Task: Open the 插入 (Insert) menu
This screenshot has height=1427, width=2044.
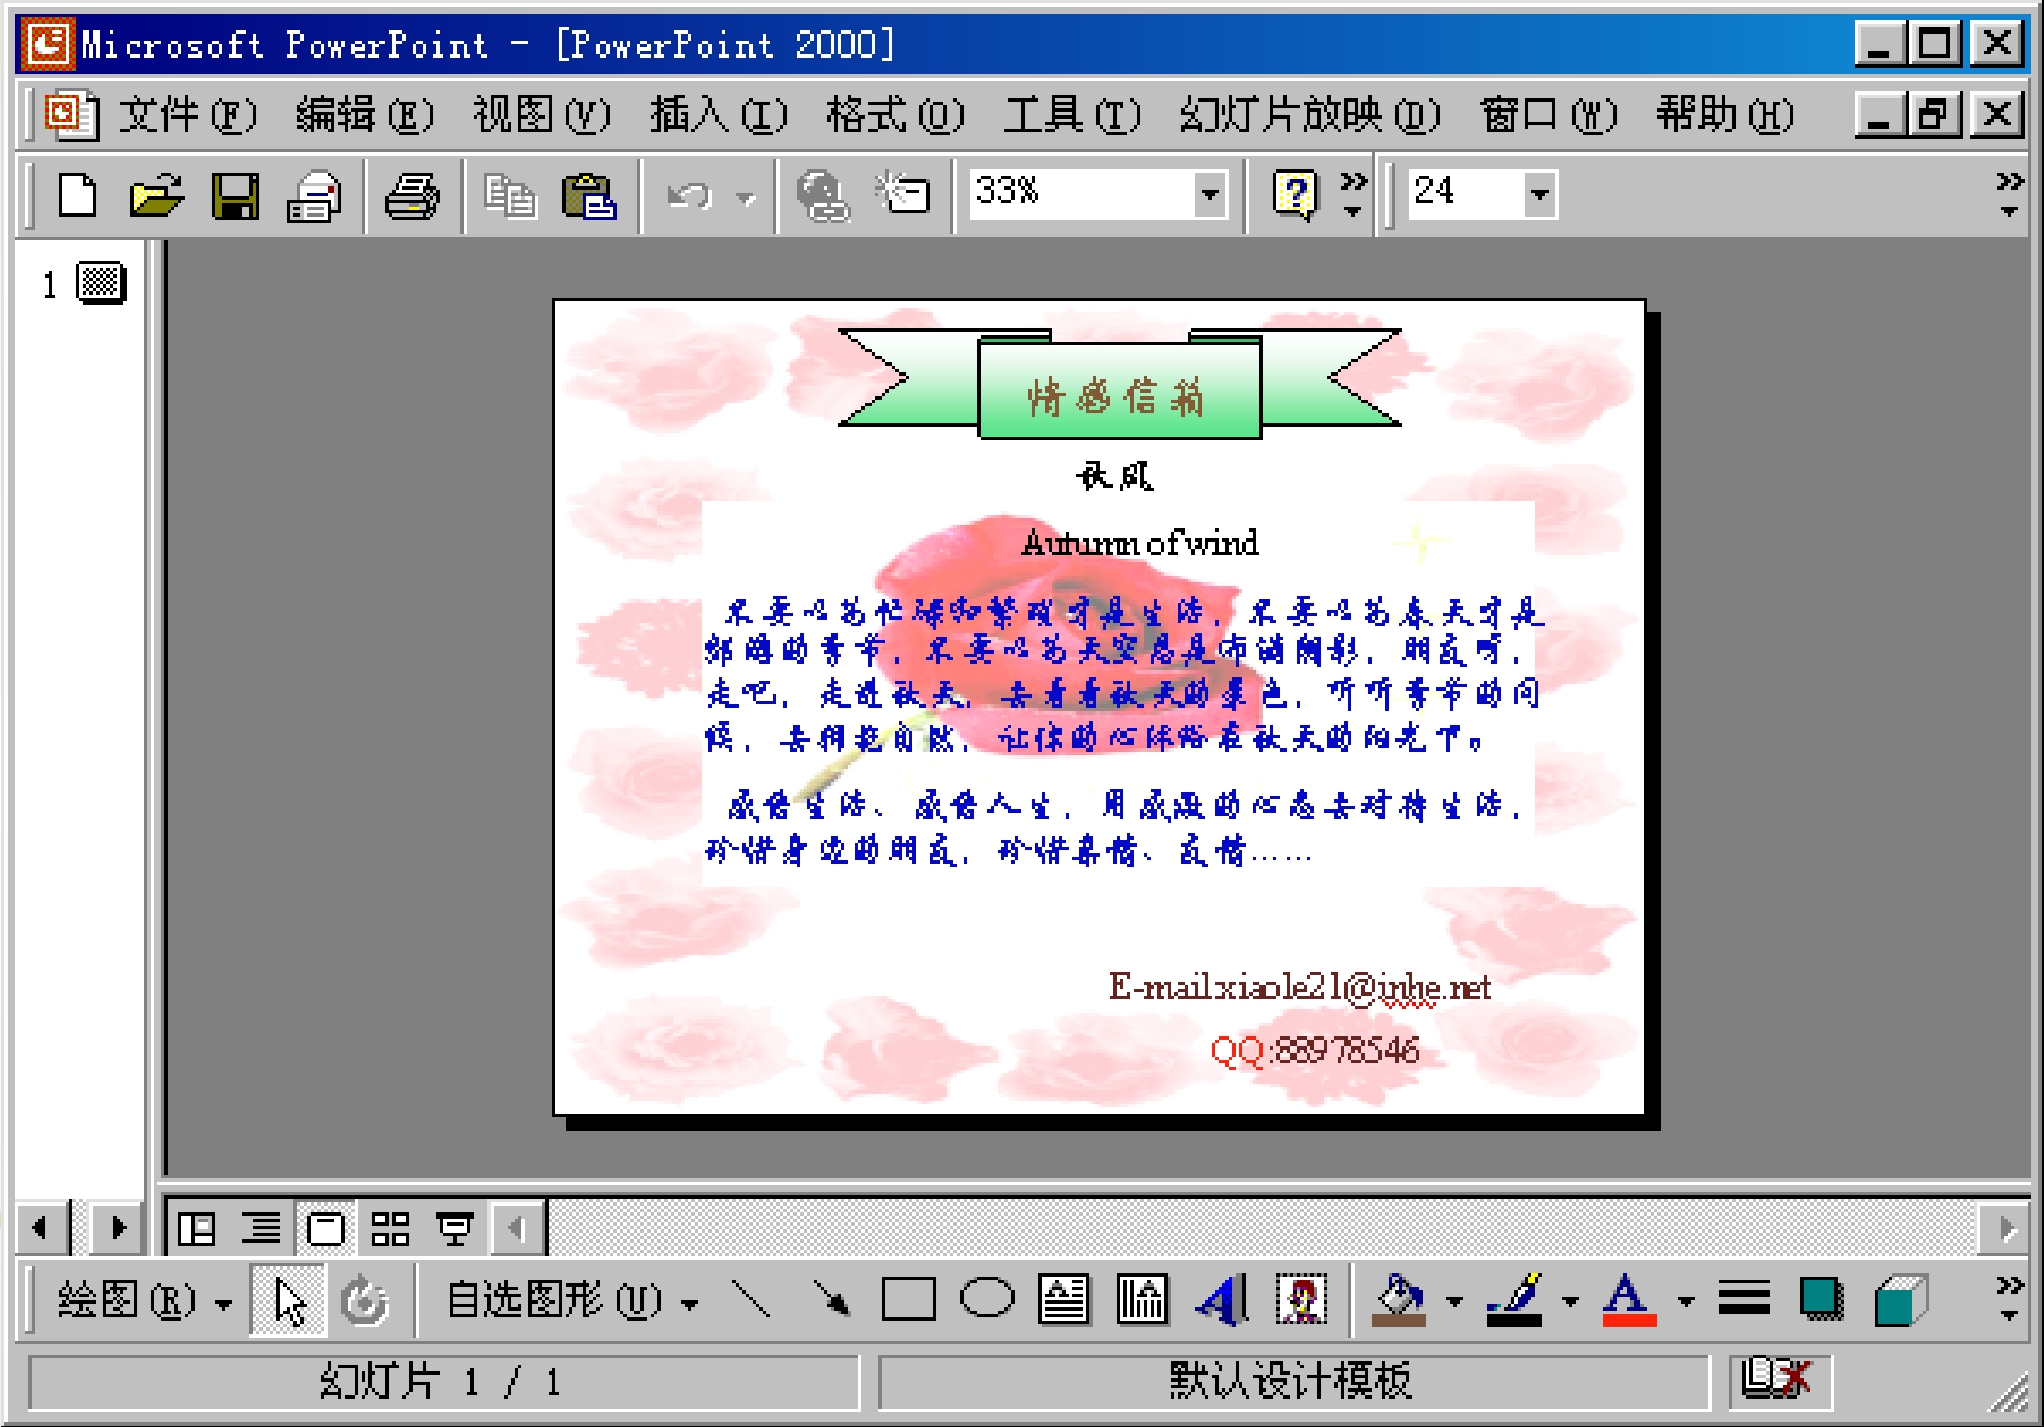Action: 718,115
